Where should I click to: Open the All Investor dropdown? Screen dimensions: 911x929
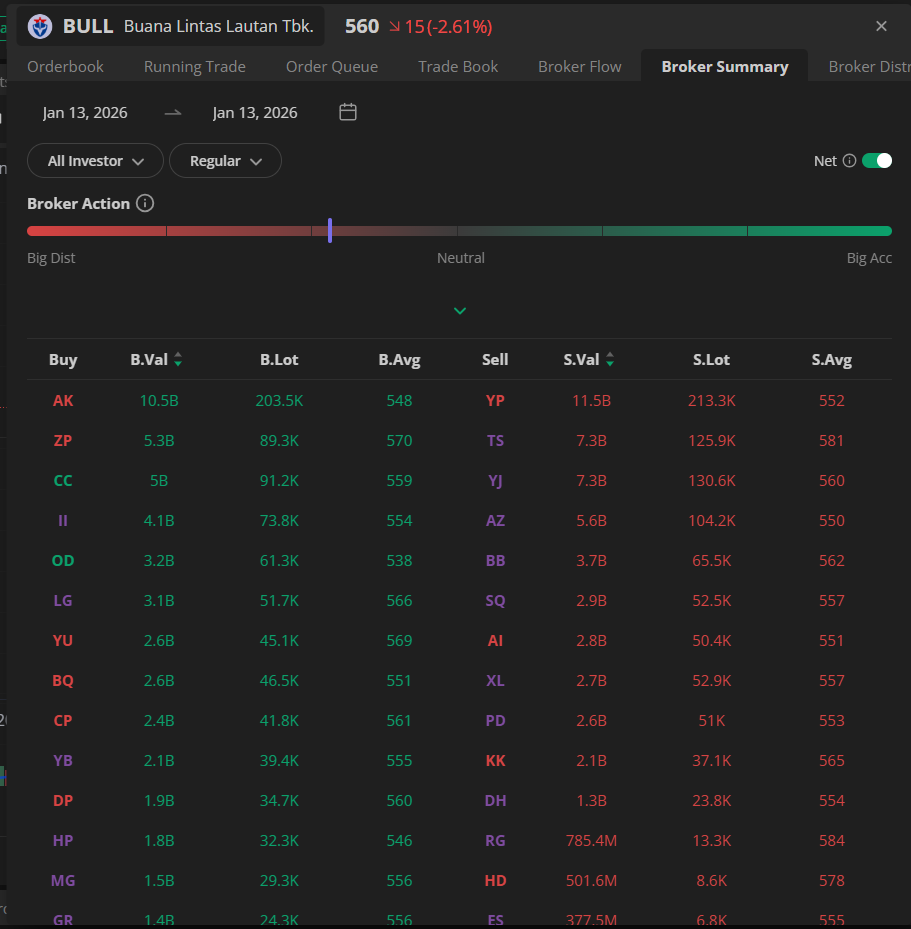point(94,161)
